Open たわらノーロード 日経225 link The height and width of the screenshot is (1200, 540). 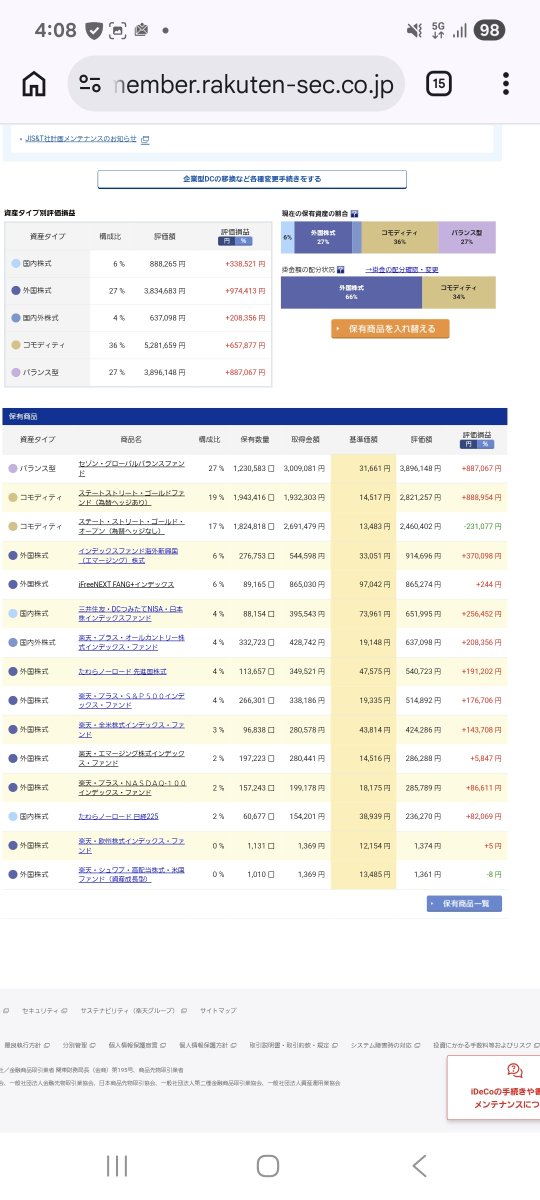[x=118, y=816]
